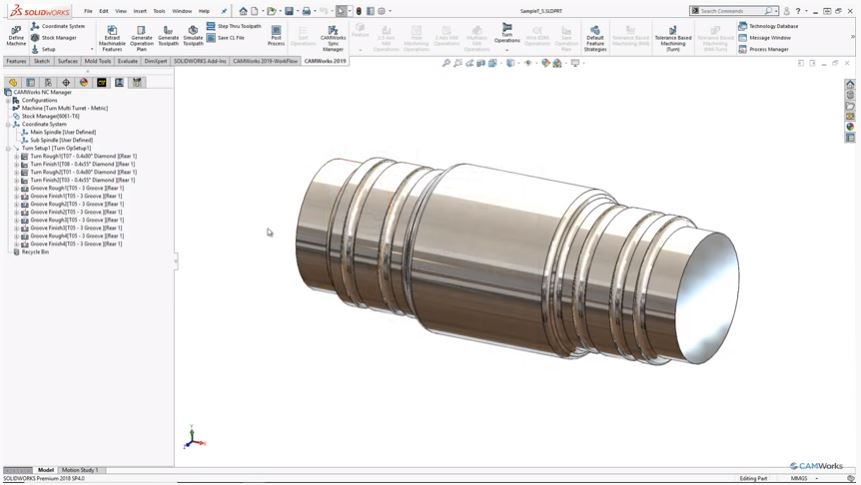861x485 pixels.
Task: Click Zoom to Fit in view toolbar
Action: 446,63
